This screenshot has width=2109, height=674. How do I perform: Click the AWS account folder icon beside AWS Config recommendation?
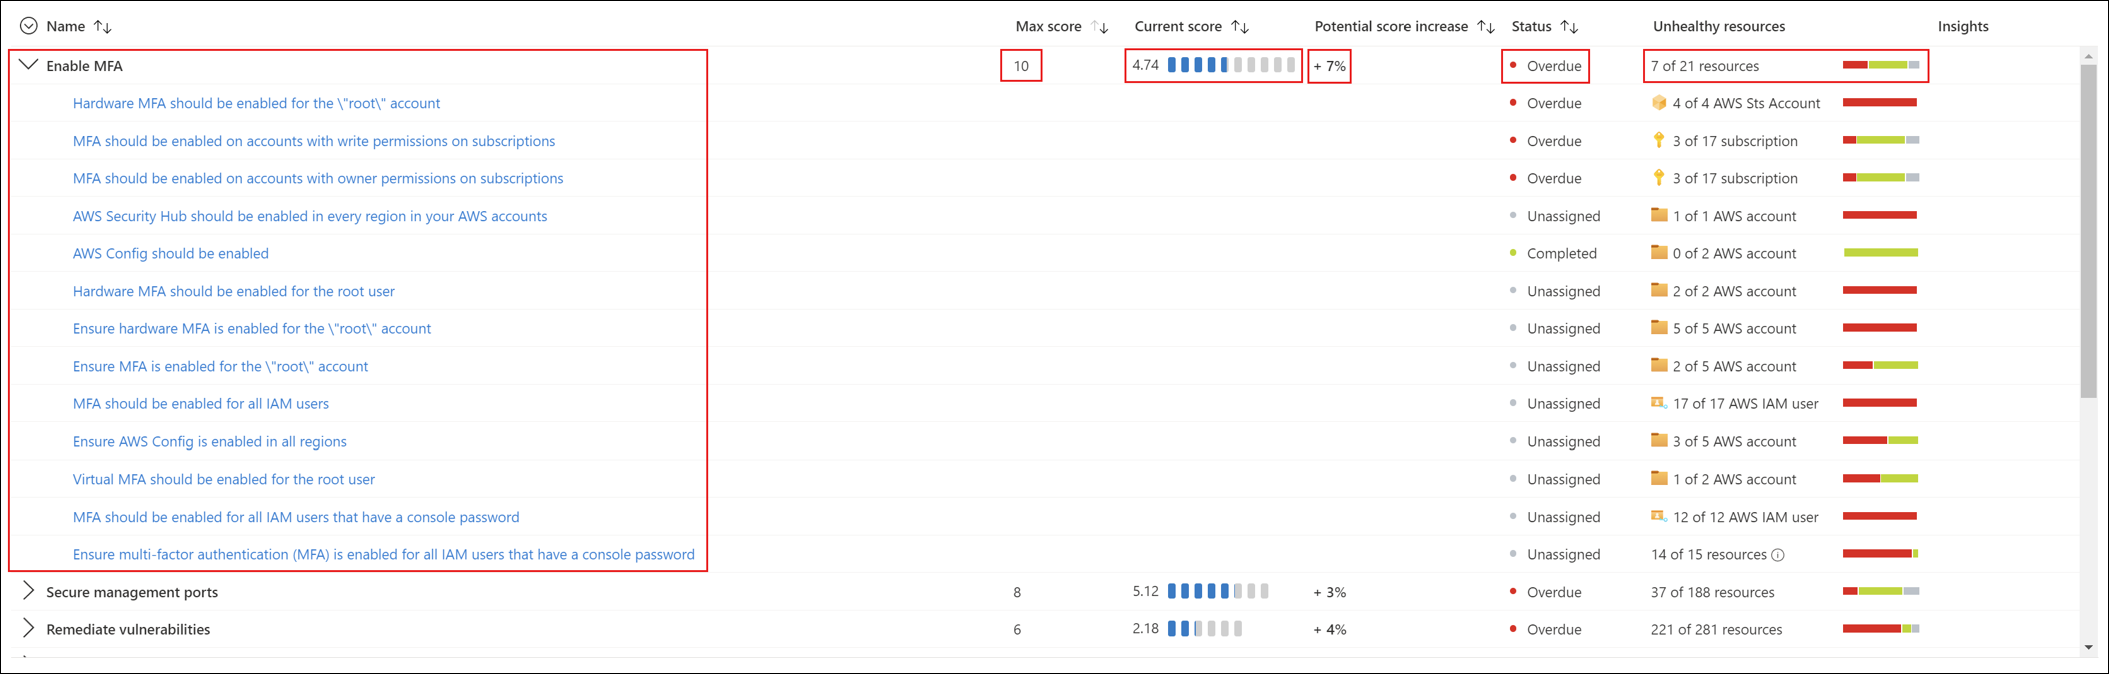point(1657,253)
